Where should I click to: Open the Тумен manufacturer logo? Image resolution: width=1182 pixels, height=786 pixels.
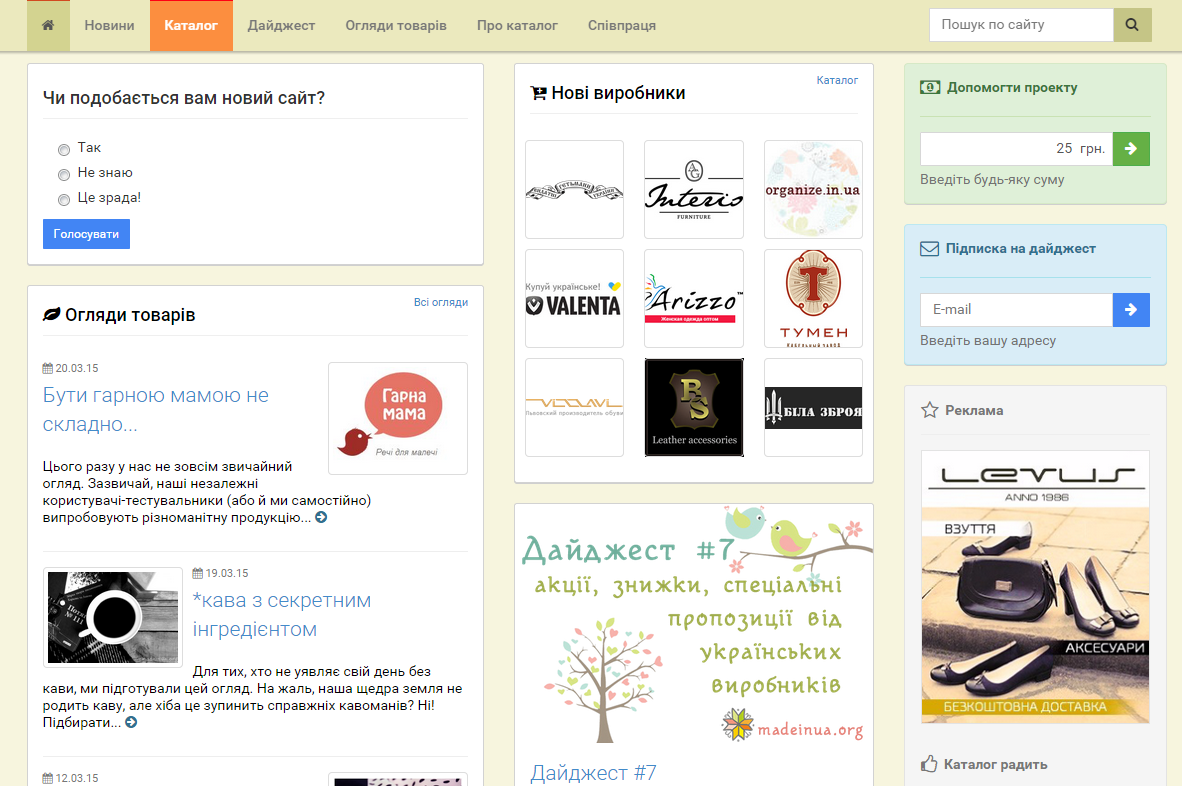[x=813, y=298]
